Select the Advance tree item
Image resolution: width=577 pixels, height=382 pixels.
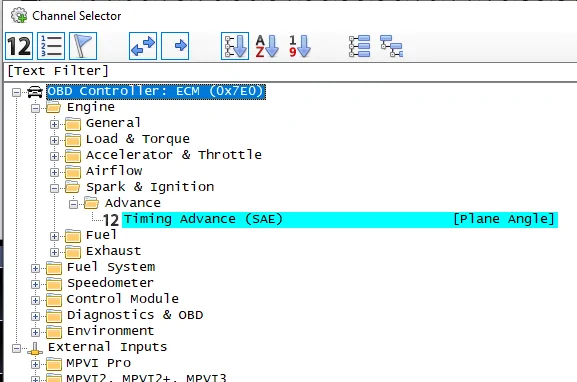(x=133, y=203)
